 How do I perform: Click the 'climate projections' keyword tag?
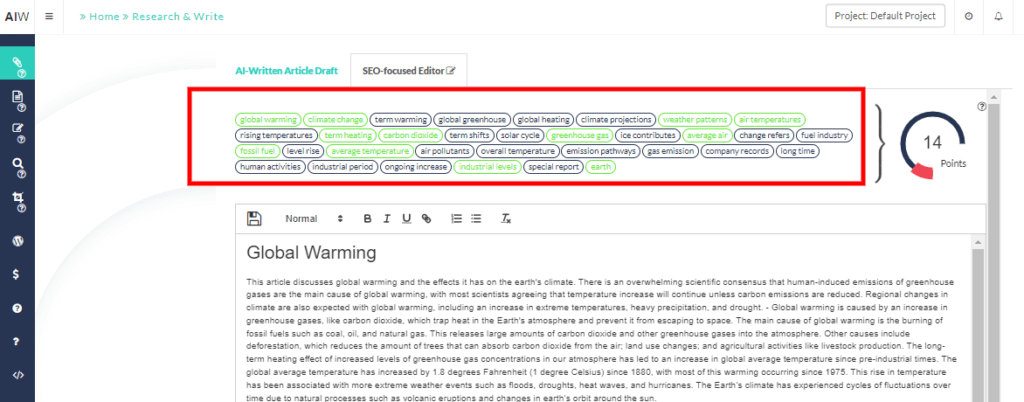point(616,119)
